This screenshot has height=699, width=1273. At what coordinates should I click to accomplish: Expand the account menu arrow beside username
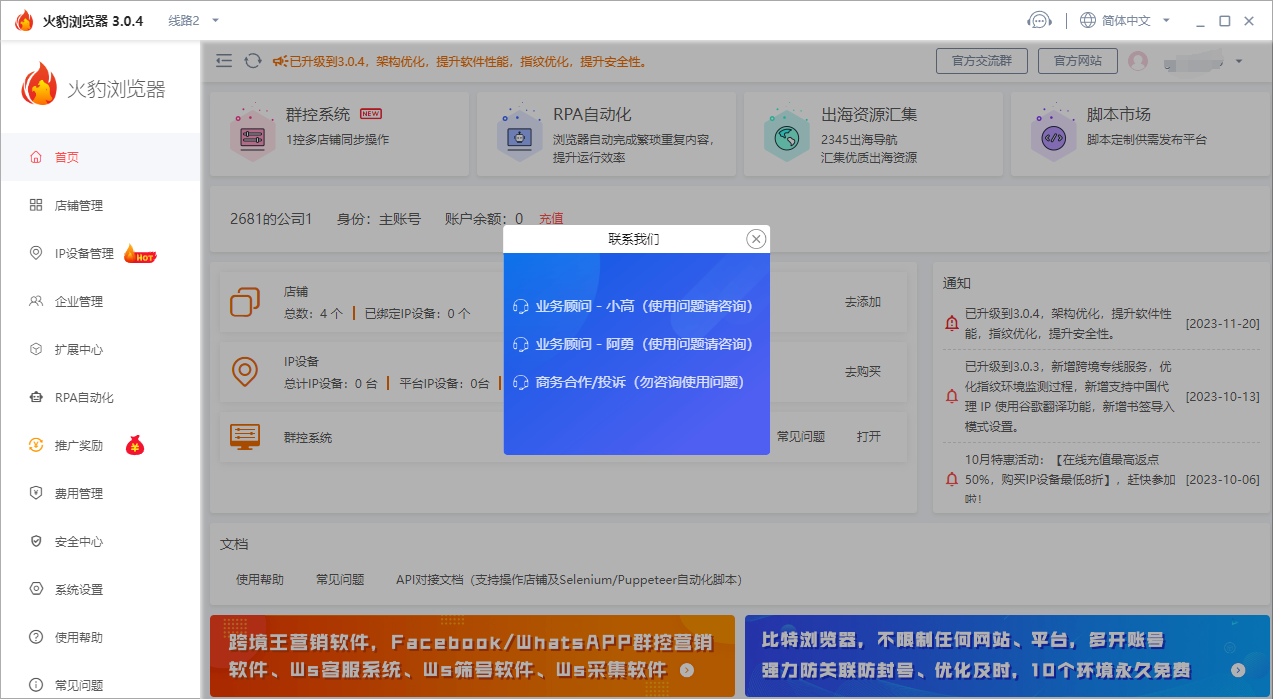[x=1239, y=61]
